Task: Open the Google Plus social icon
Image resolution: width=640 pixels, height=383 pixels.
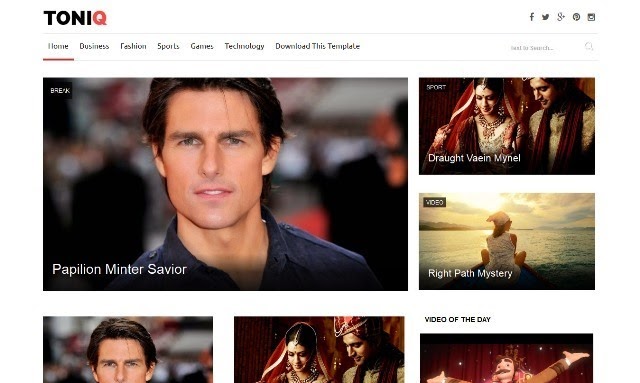Action: (561, 17)
